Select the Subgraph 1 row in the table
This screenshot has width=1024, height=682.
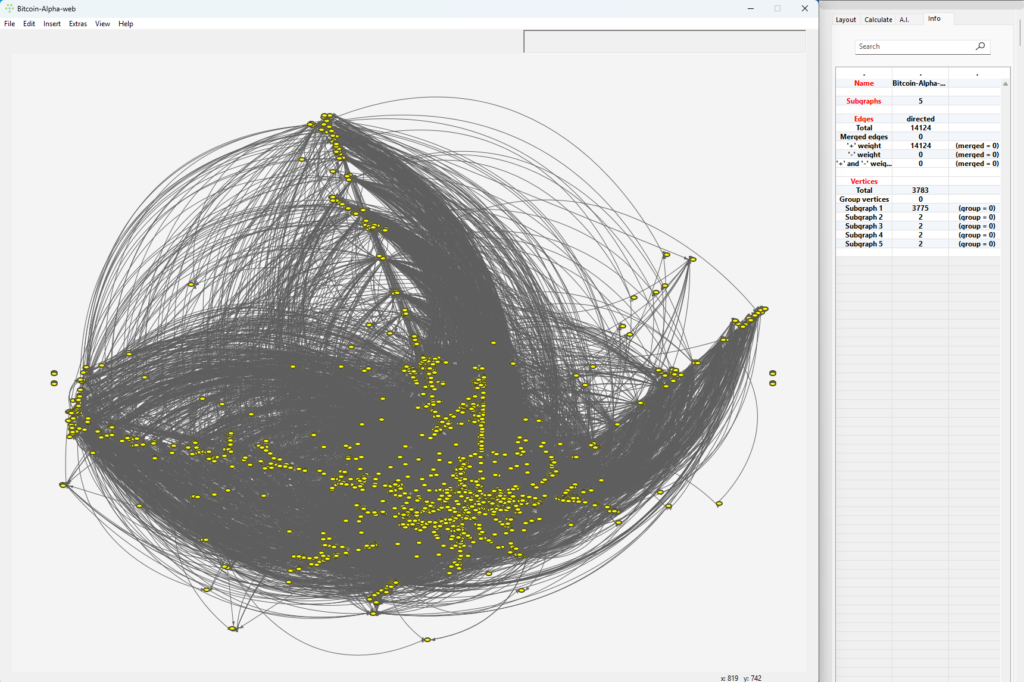(x=864, y=208)
